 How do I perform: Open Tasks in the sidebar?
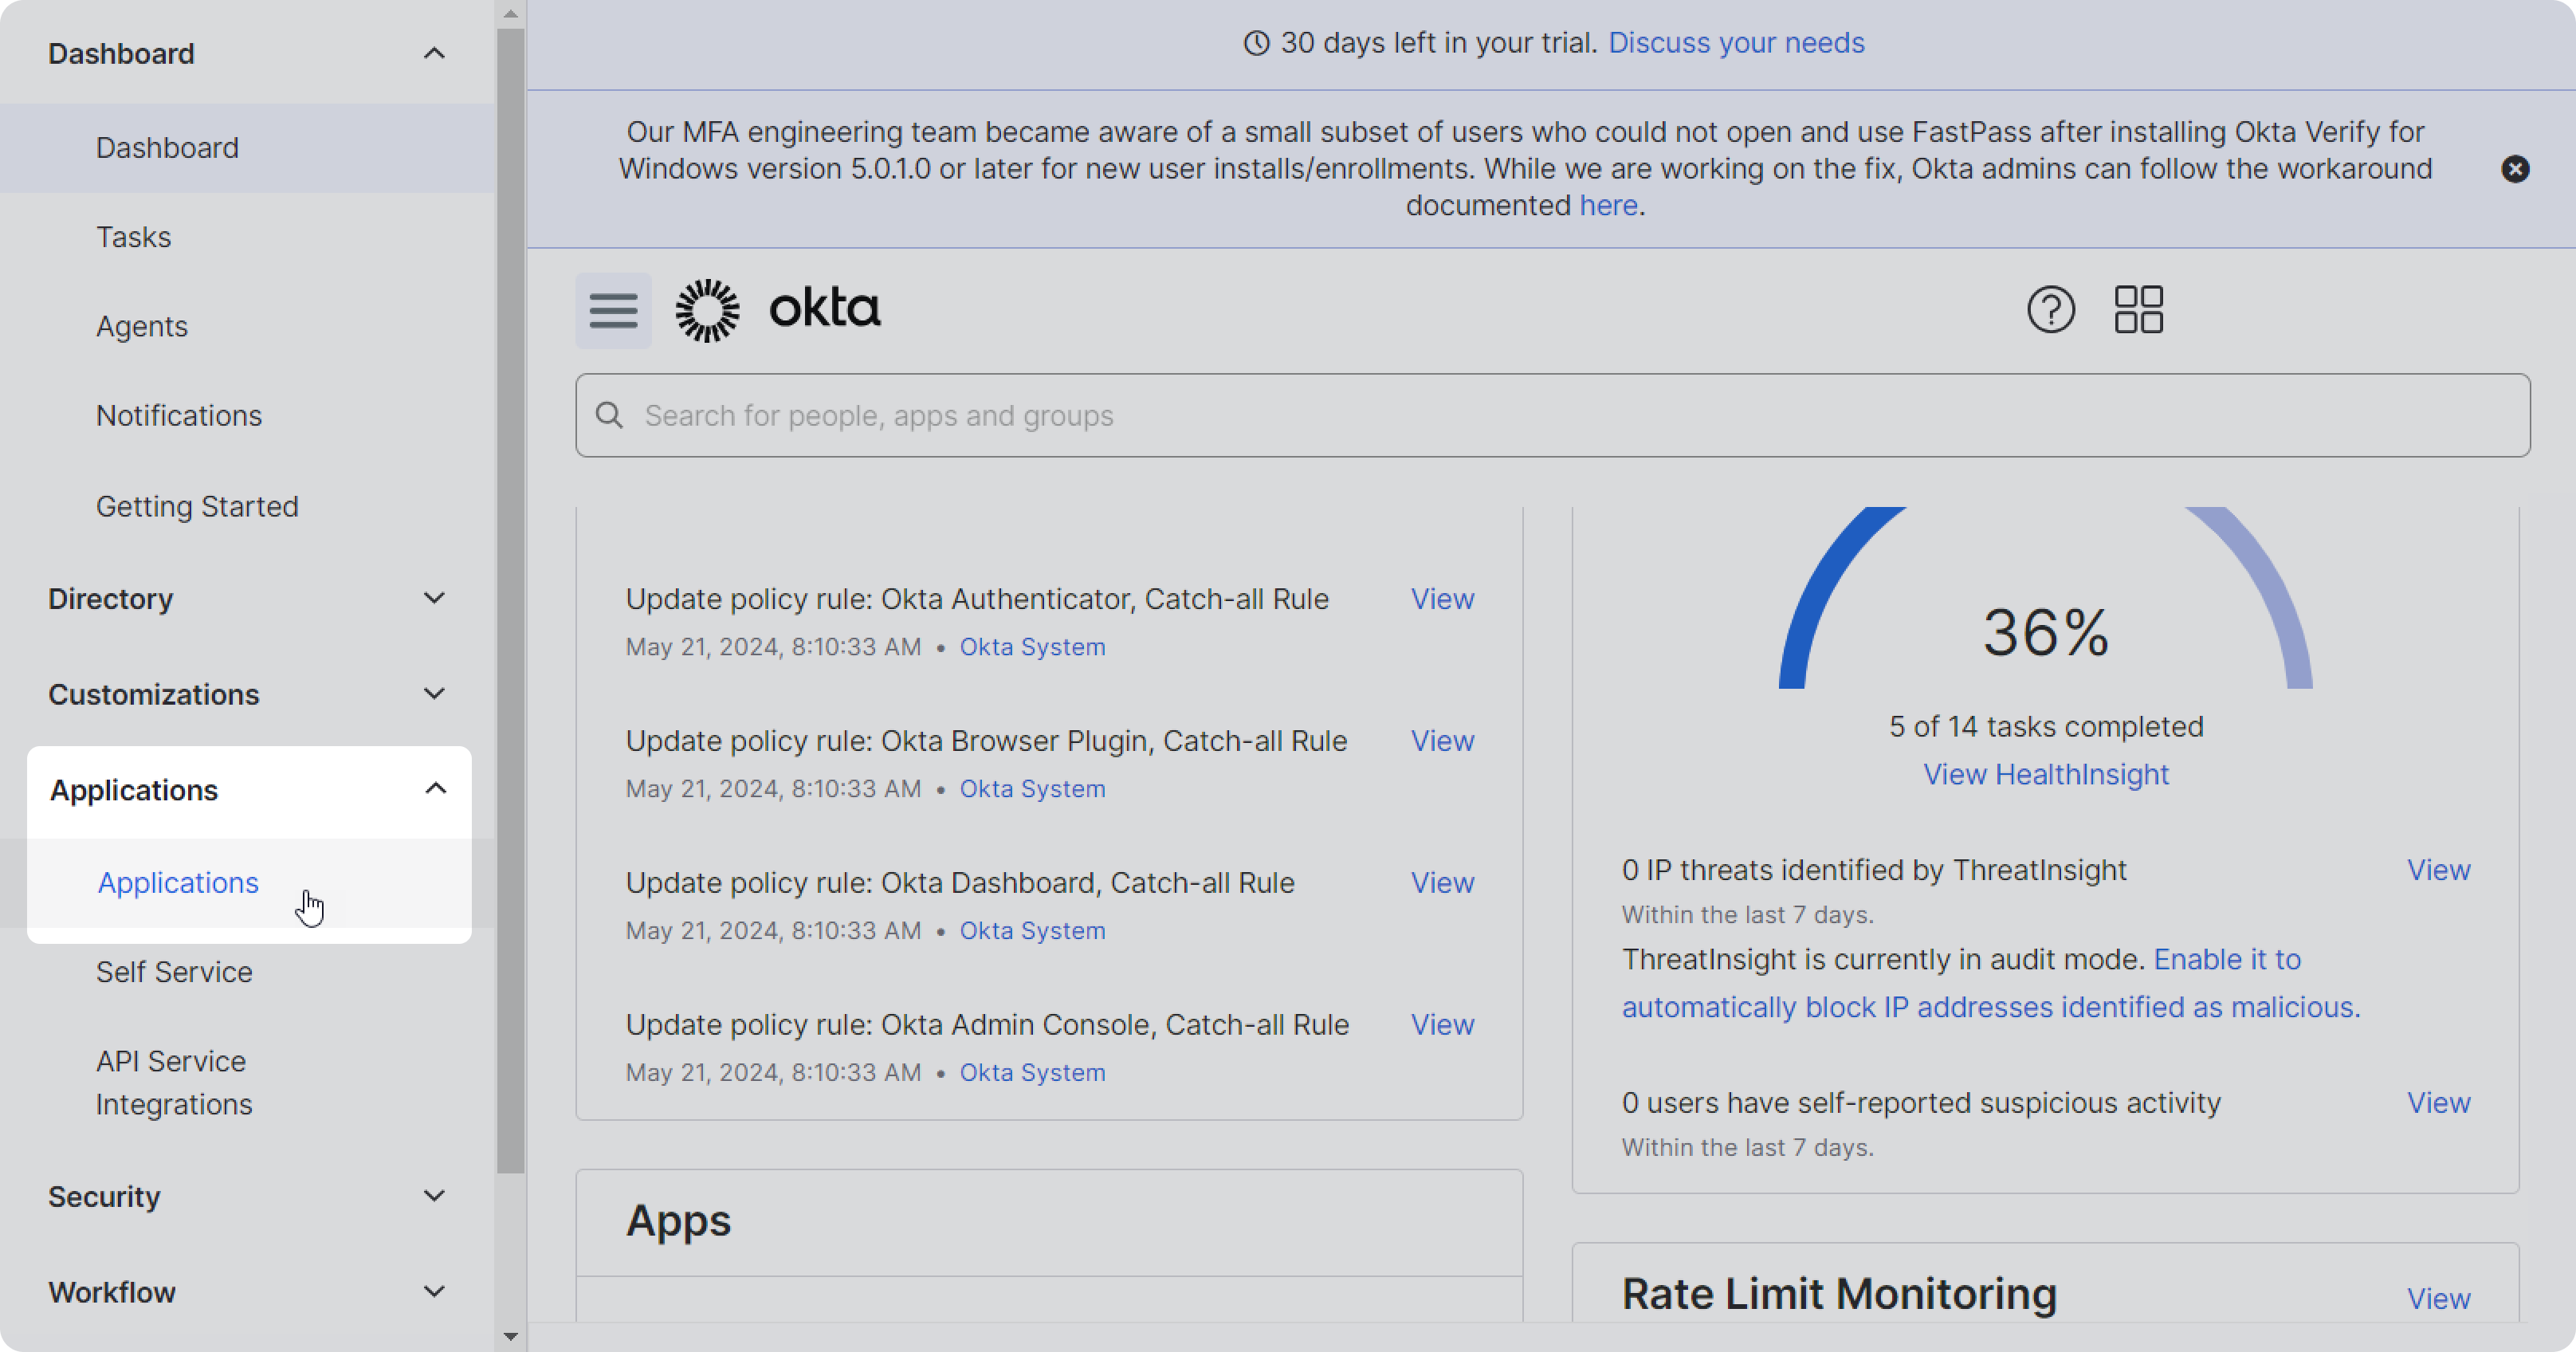(x=133, y=237)
